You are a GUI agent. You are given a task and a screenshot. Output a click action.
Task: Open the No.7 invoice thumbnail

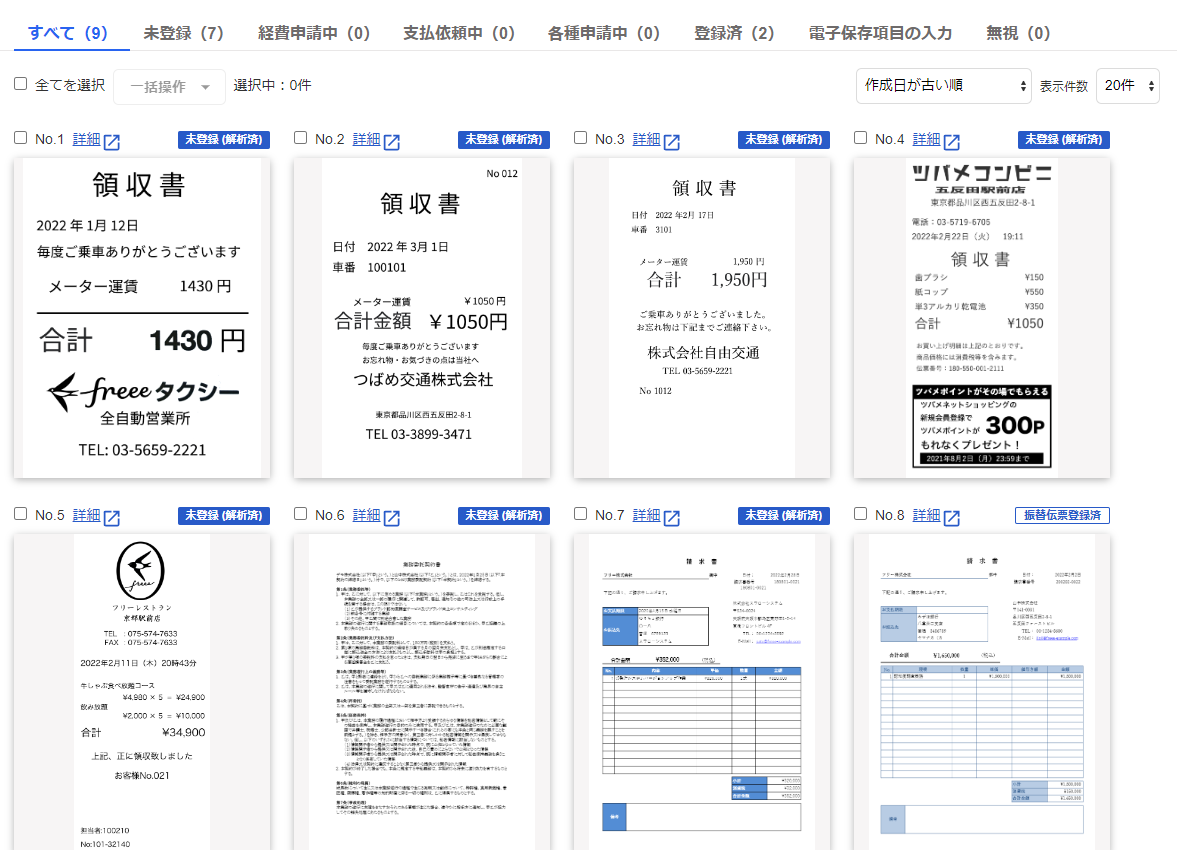click(x=702, y=692)
